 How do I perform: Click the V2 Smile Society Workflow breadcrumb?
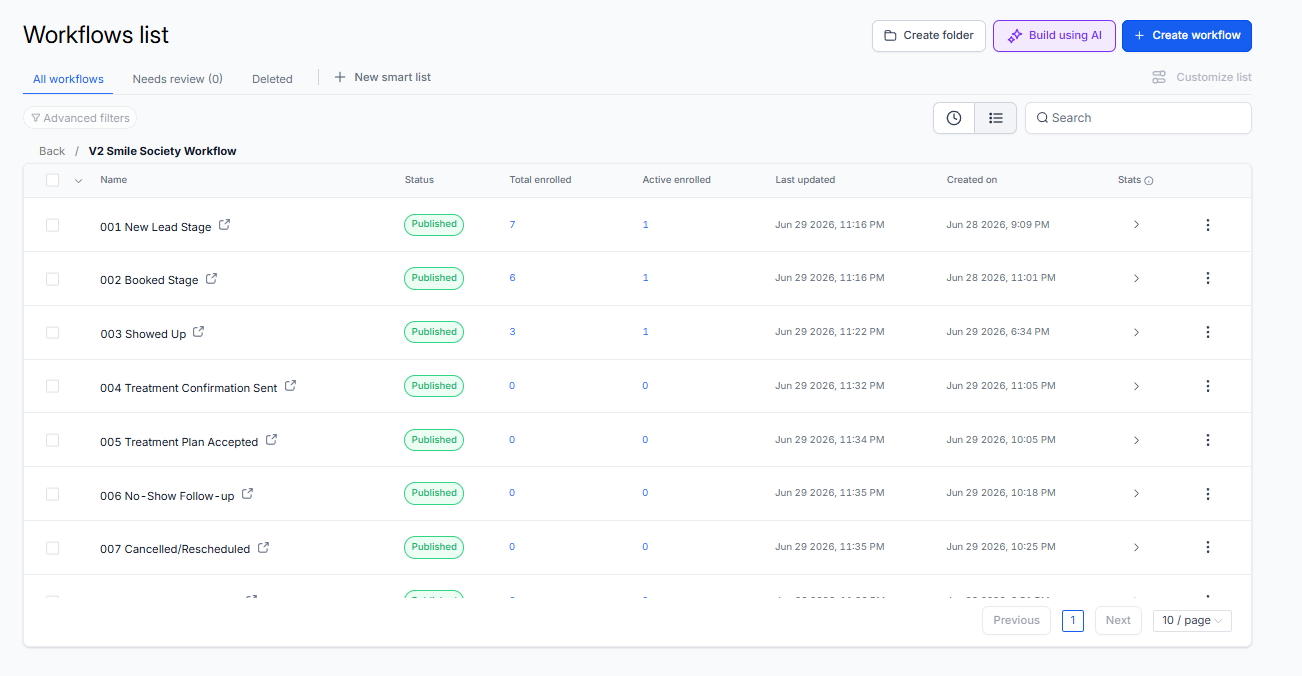pos(162,151)
